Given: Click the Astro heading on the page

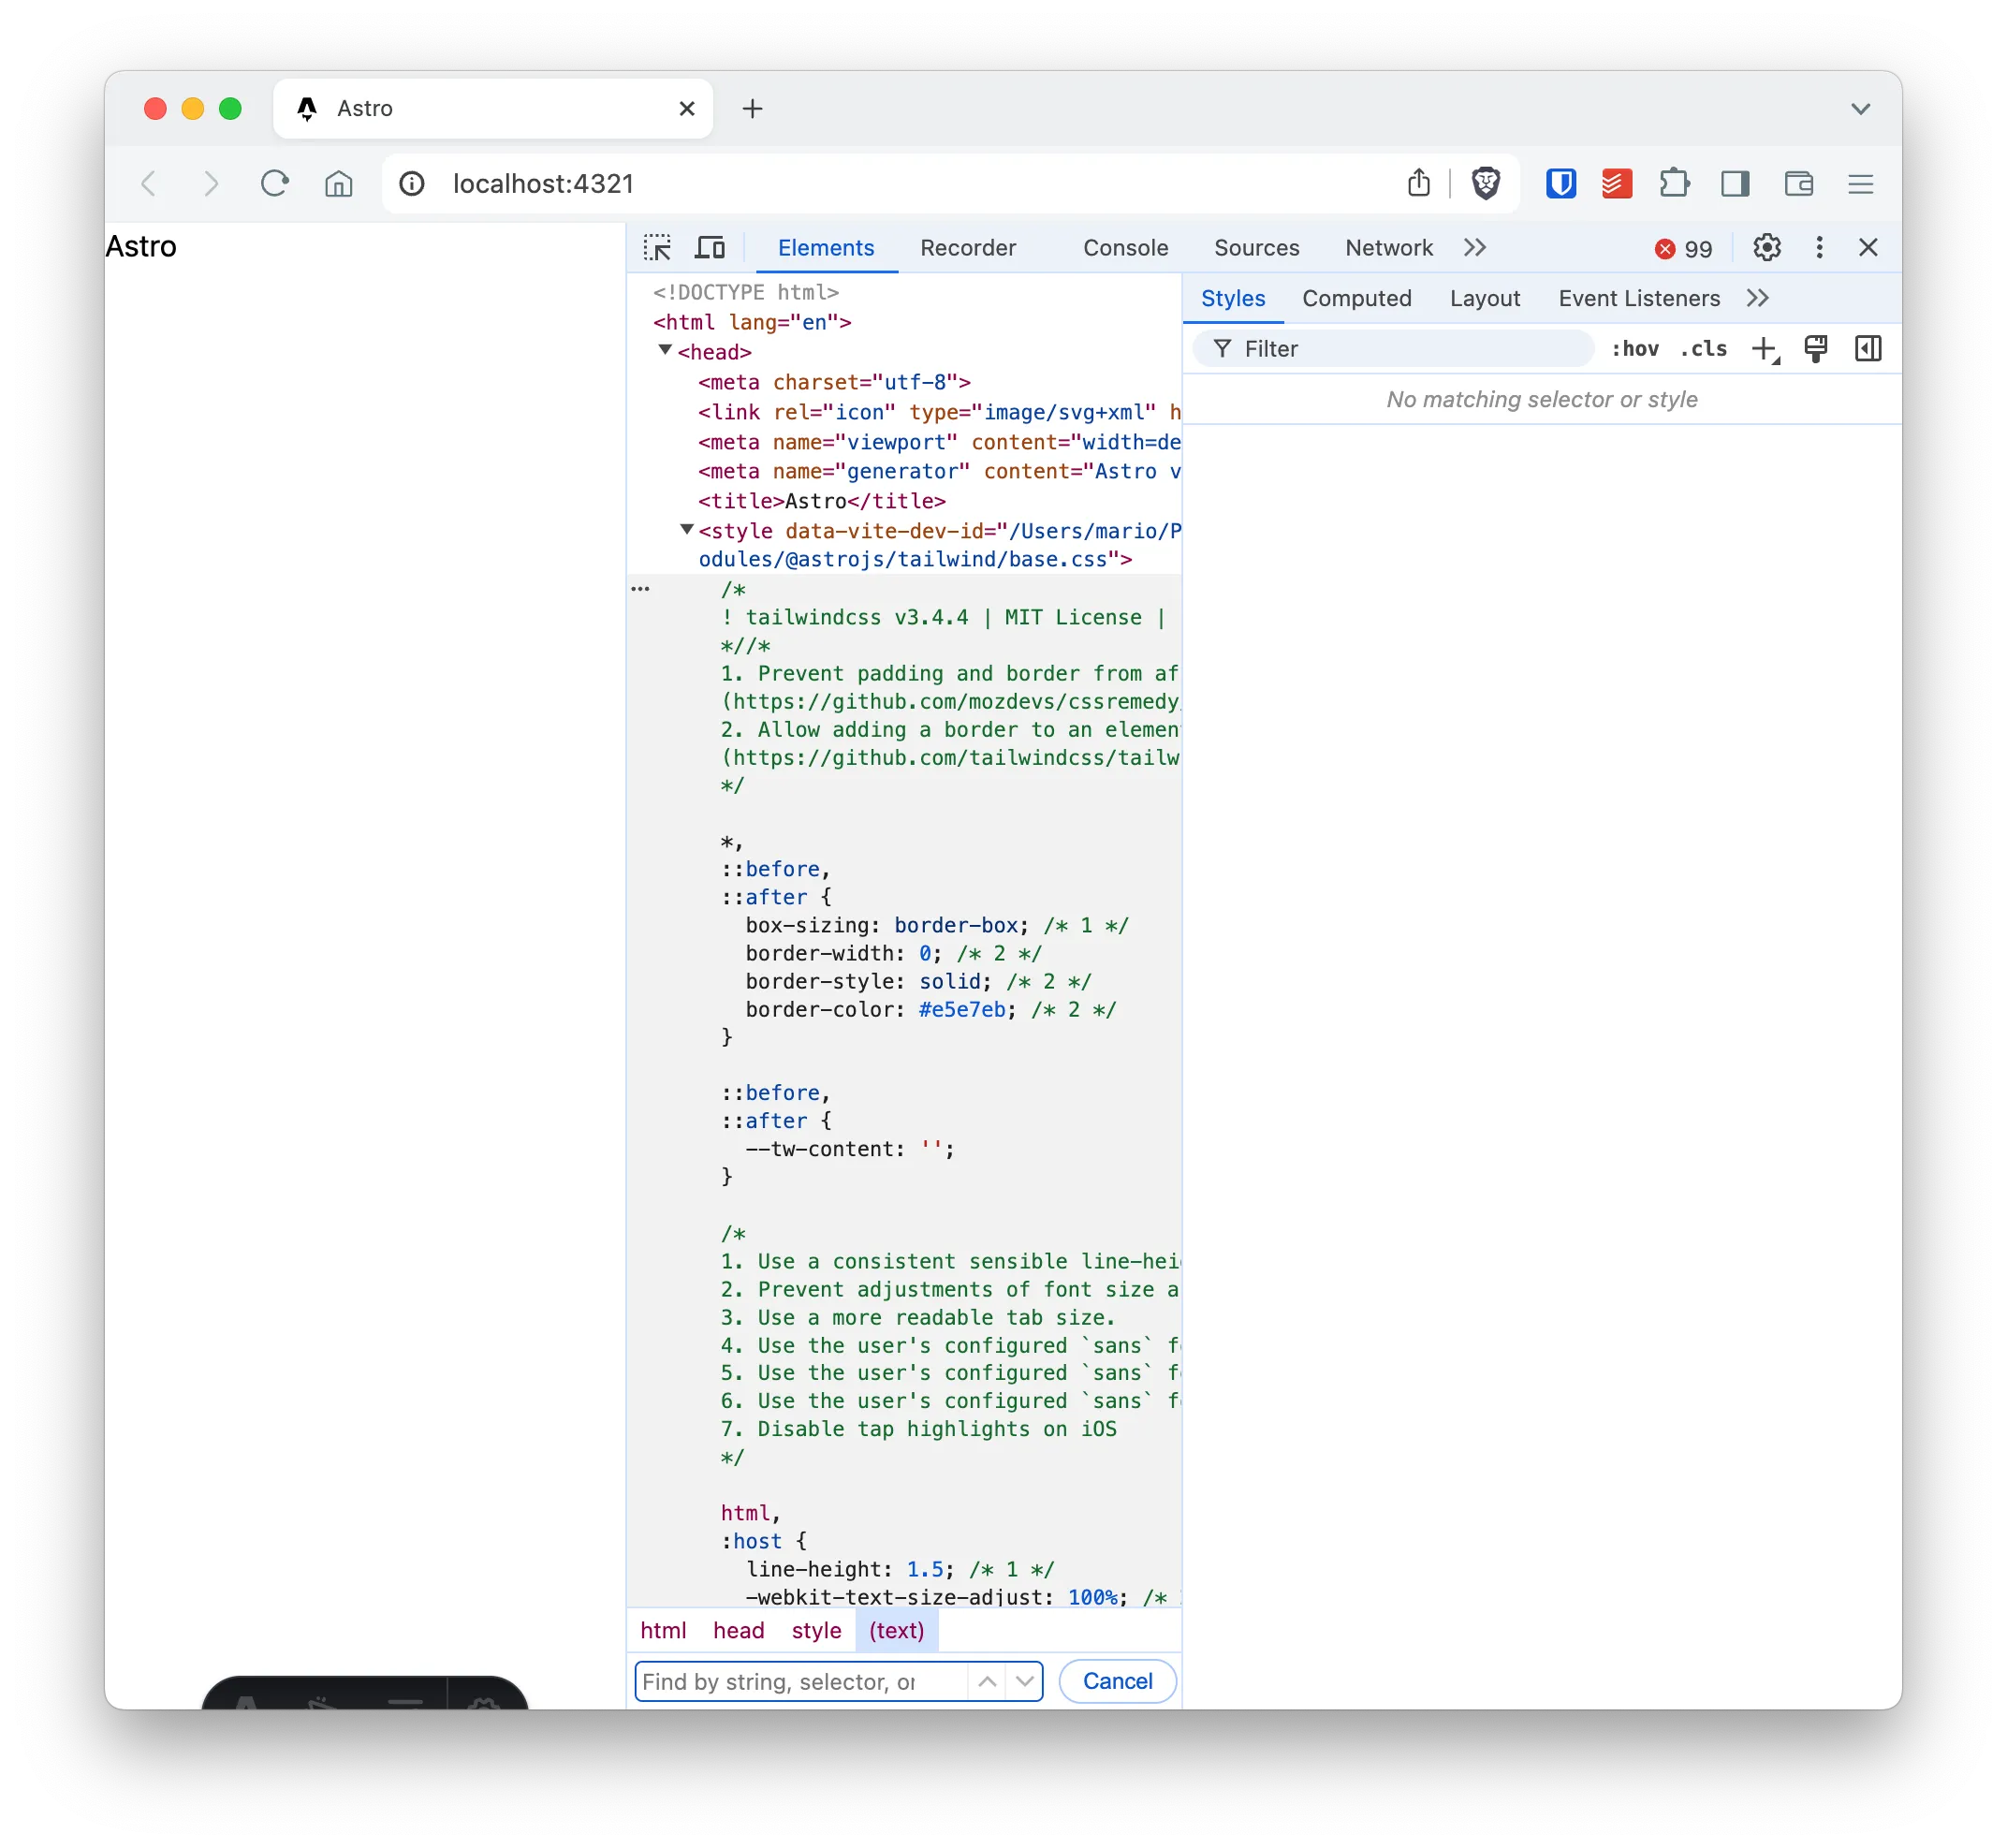Looking at the screenshot, I should (141, 246).
